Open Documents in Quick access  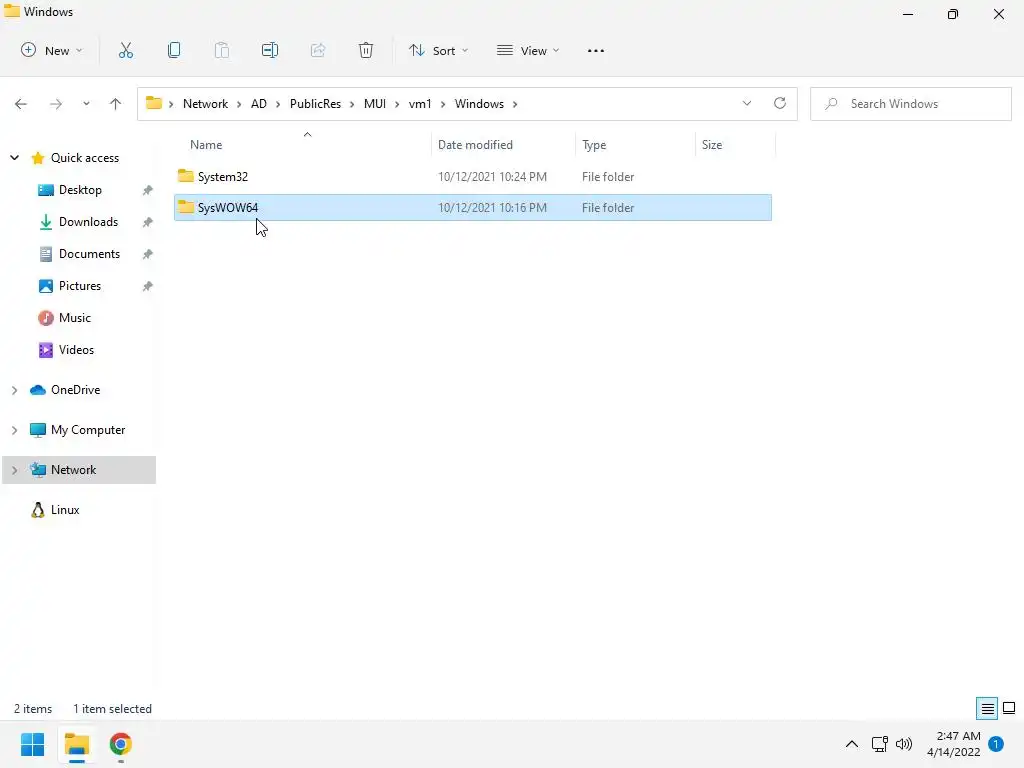coord(89,254)
